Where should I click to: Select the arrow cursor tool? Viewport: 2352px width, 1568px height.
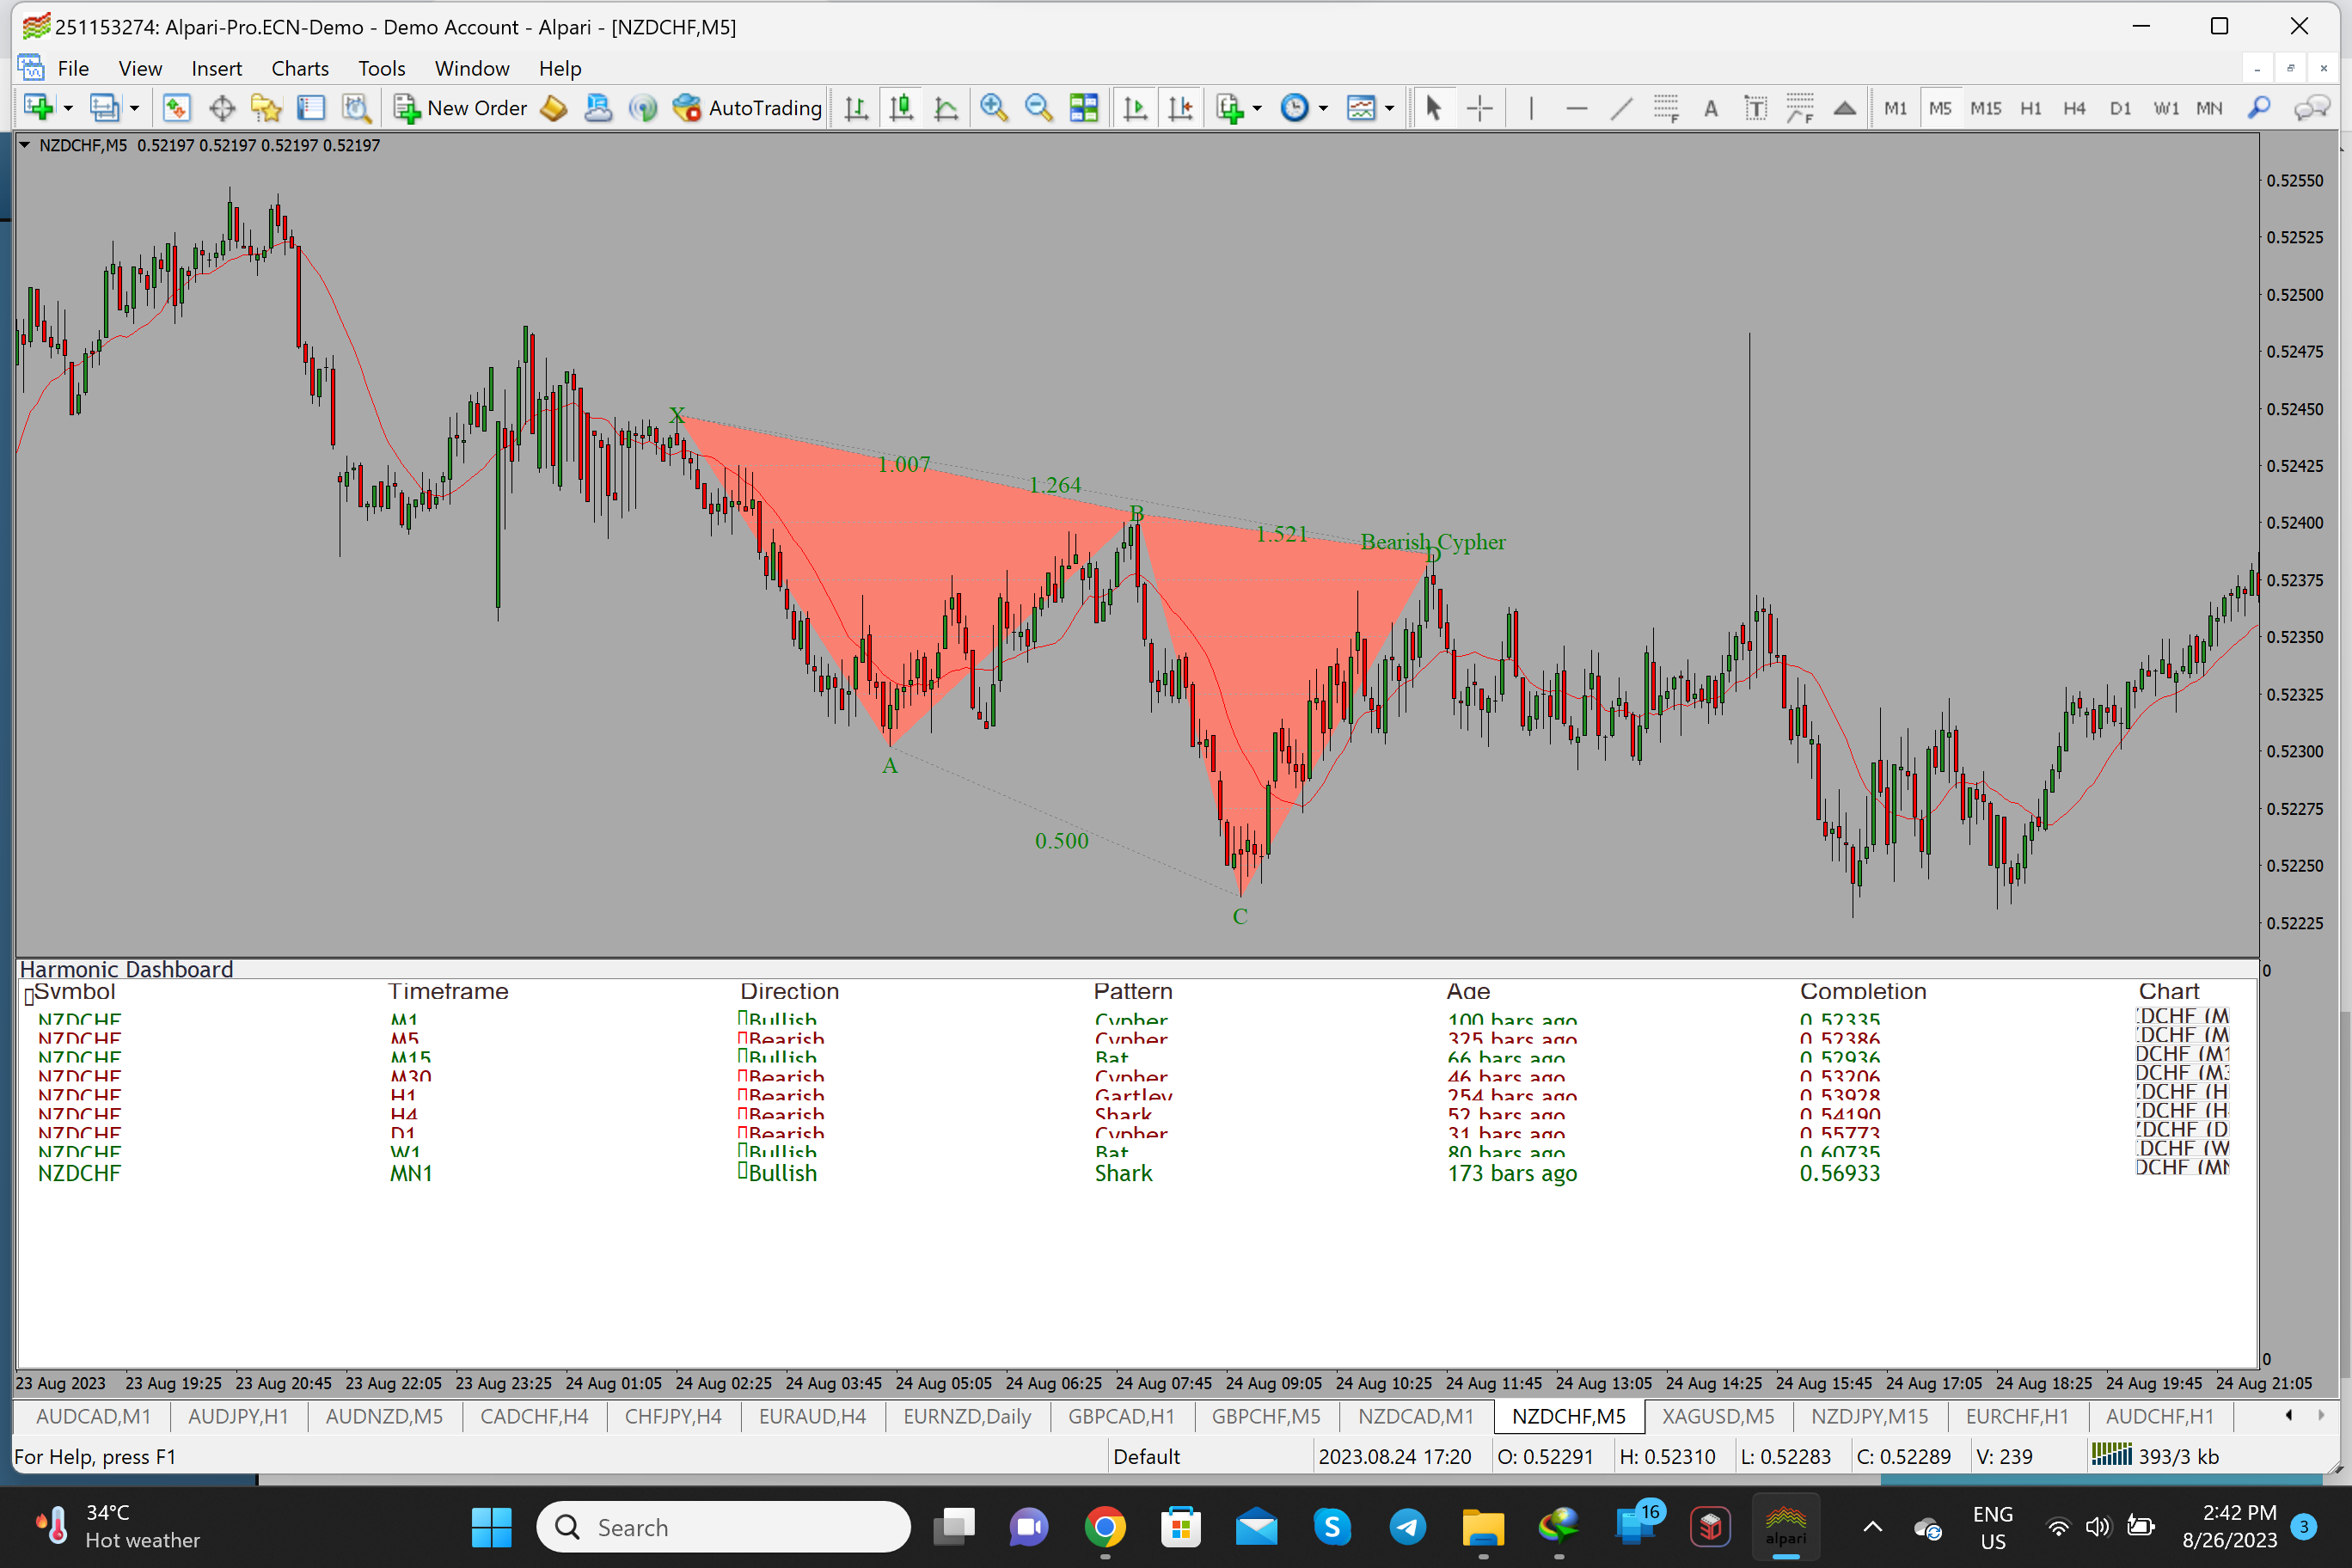pyautogui.click(x=1433, y=108)
